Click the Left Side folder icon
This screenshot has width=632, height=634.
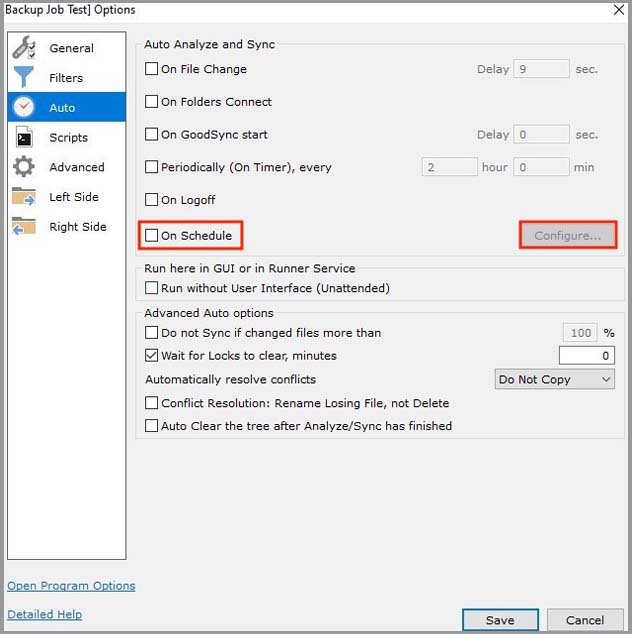click(24, 197)
